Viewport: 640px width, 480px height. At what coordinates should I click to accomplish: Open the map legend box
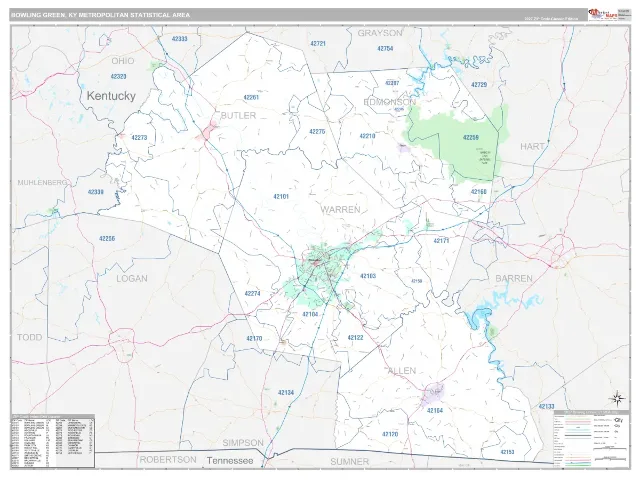pyautogui.click(x=591, y=438)
